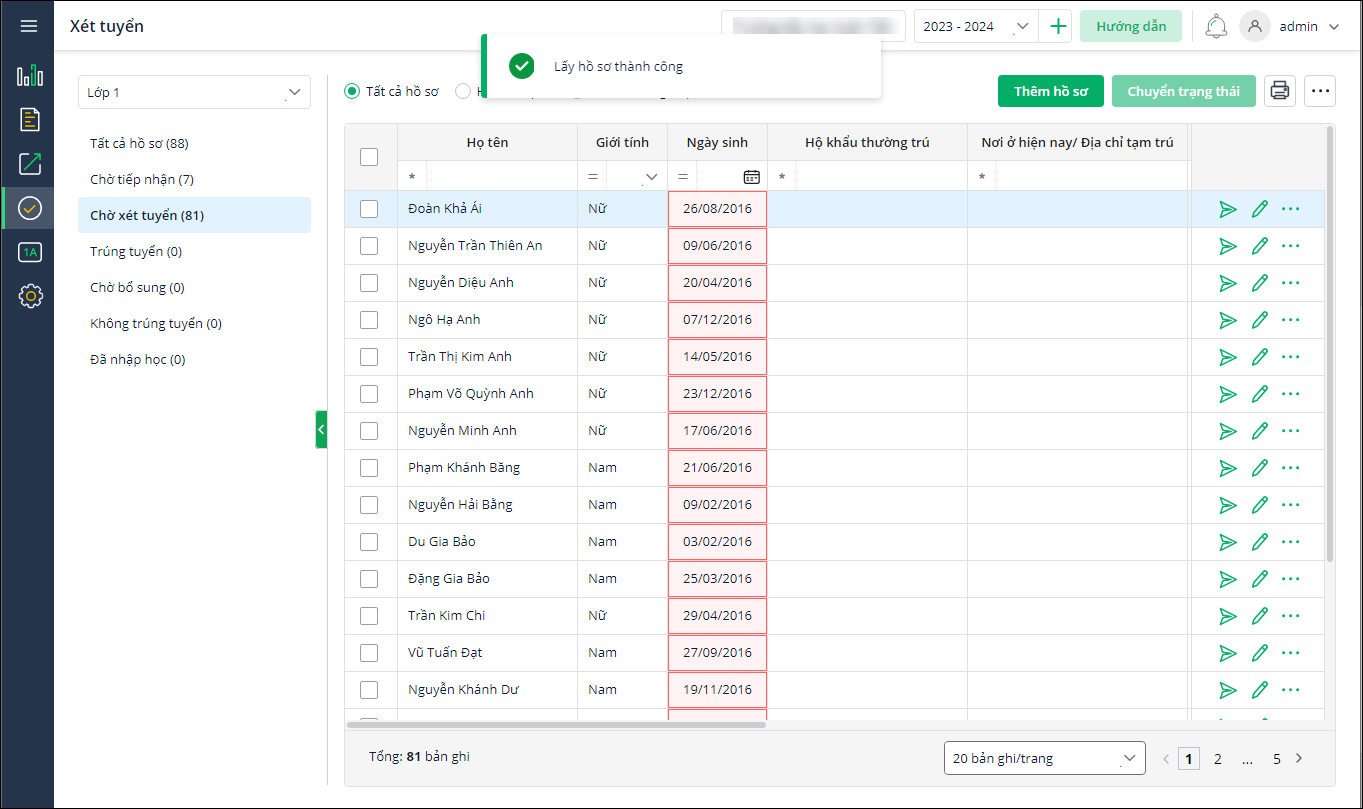Click the admin user avatar icon
Viewport: 1363px width, 809px height.
1255,27
